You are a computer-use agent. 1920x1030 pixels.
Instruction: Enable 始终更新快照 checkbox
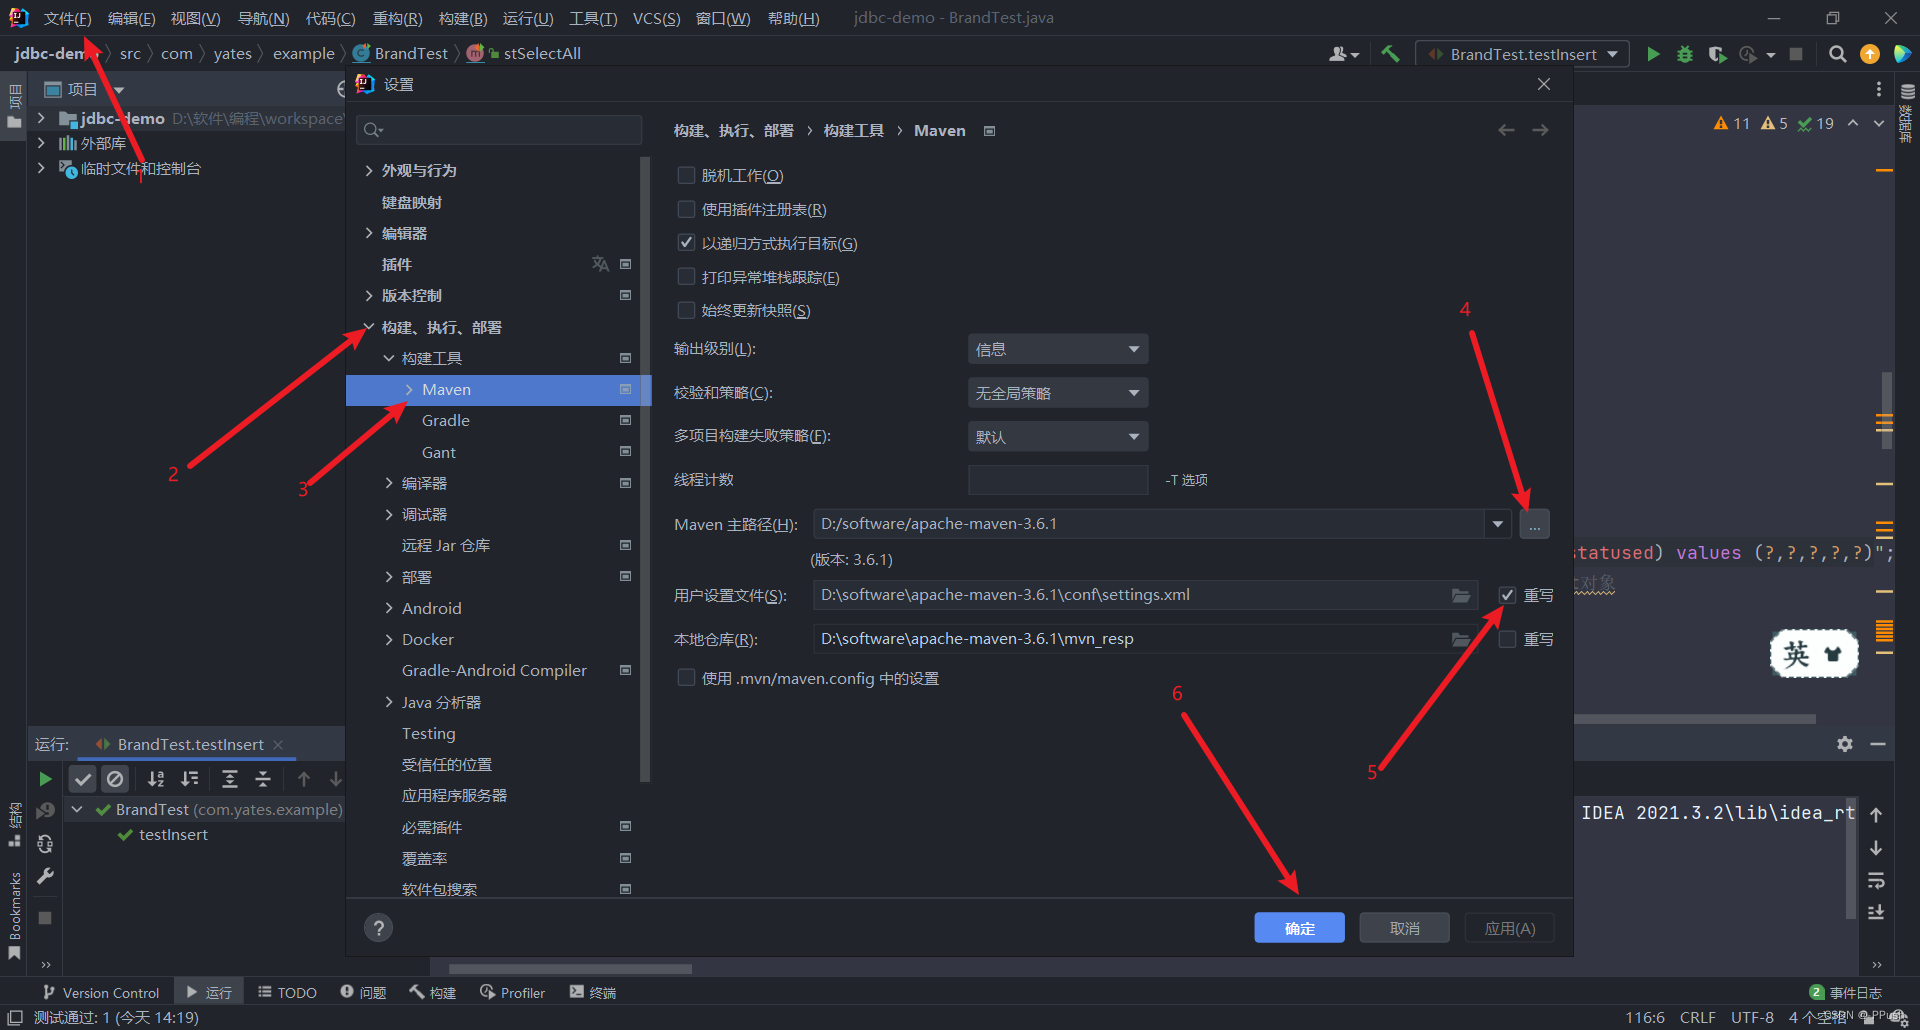coord(686,310)
